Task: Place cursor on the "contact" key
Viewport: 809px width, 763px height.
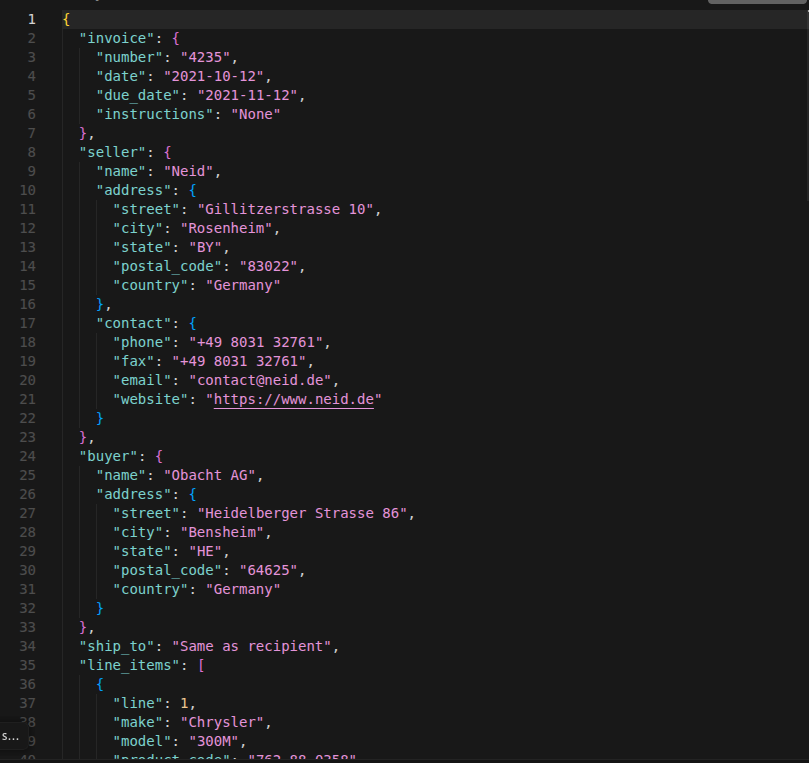Action: pos(134,323)
